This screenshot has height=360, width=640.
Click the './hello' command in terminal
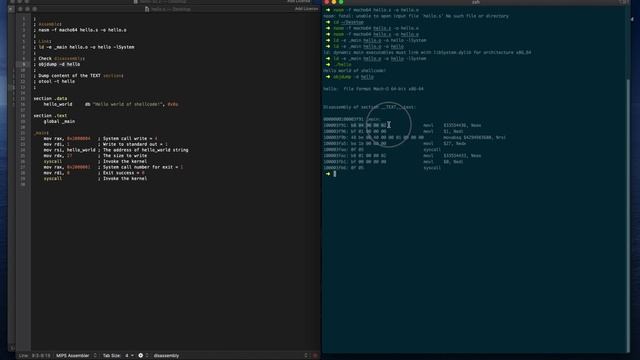point(343,64)
